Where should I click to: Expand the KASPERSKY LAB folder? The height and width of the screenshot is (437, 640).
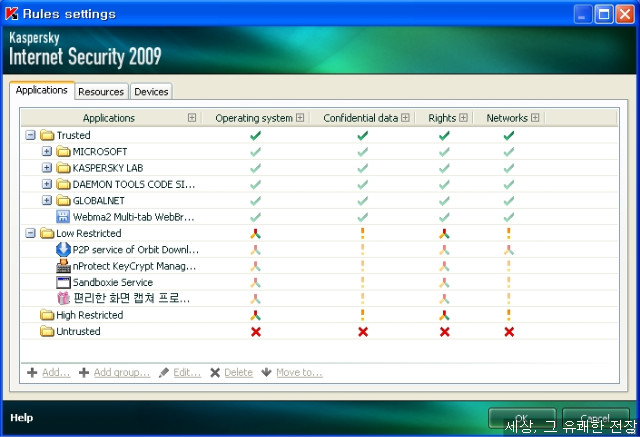click(x=47, y=168)
